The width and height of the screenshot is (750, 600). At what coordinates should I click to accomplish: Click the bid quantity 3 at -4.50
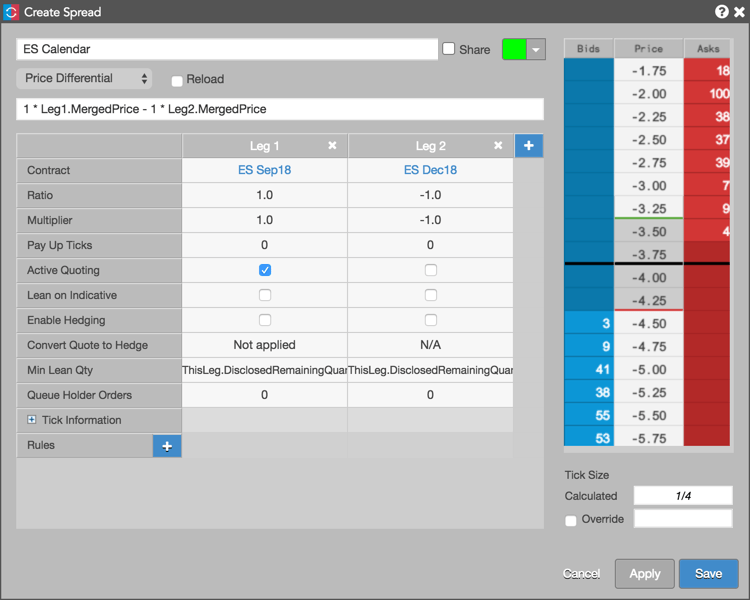pyautogui.click(x=589, y=323)
